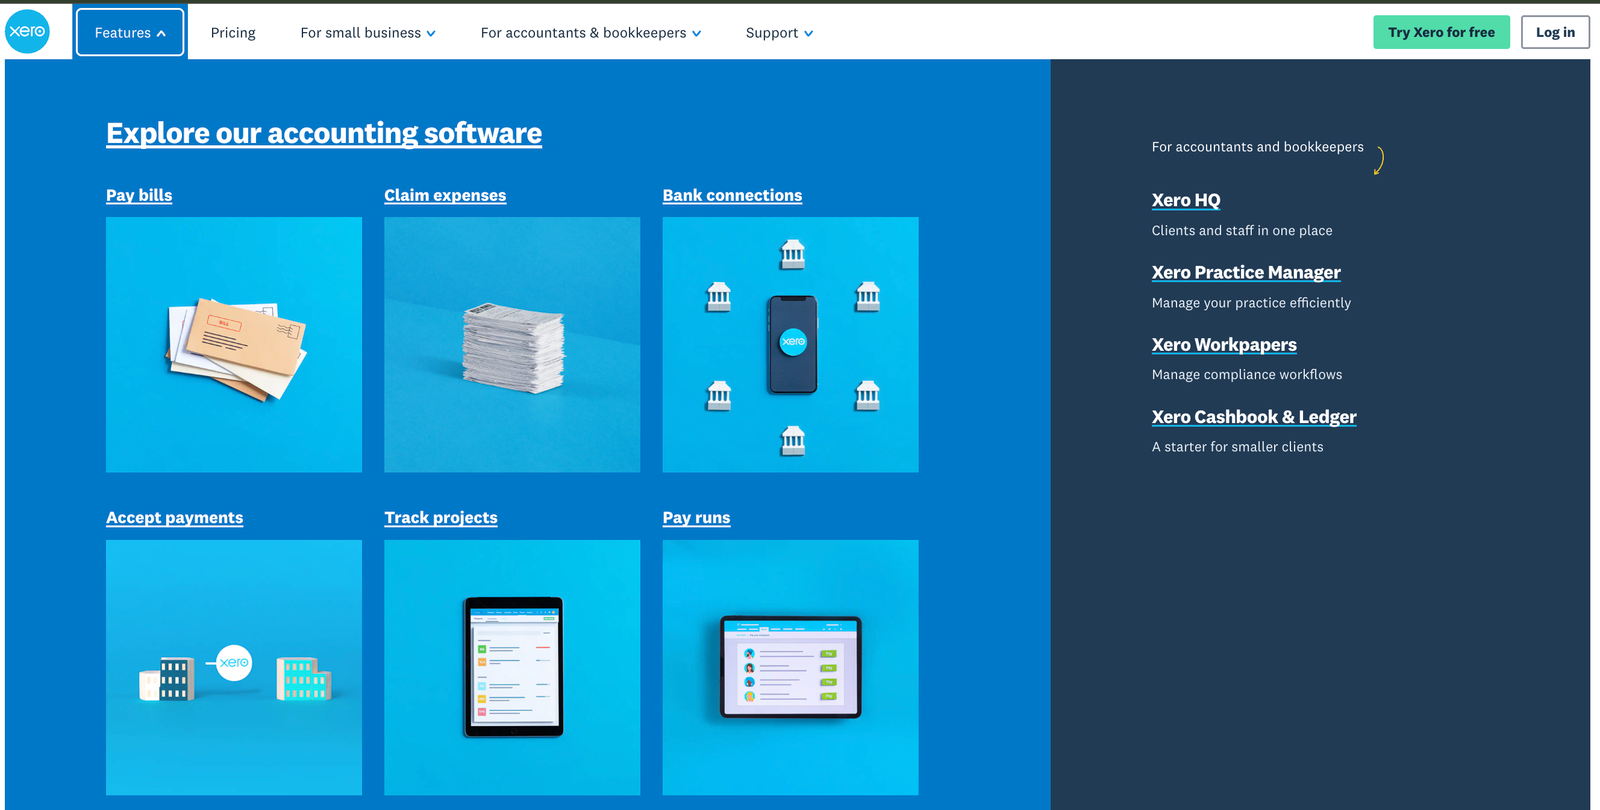Select the Track projects tablet image
This screenshot has width=1600, height=810.
(512, 667)
